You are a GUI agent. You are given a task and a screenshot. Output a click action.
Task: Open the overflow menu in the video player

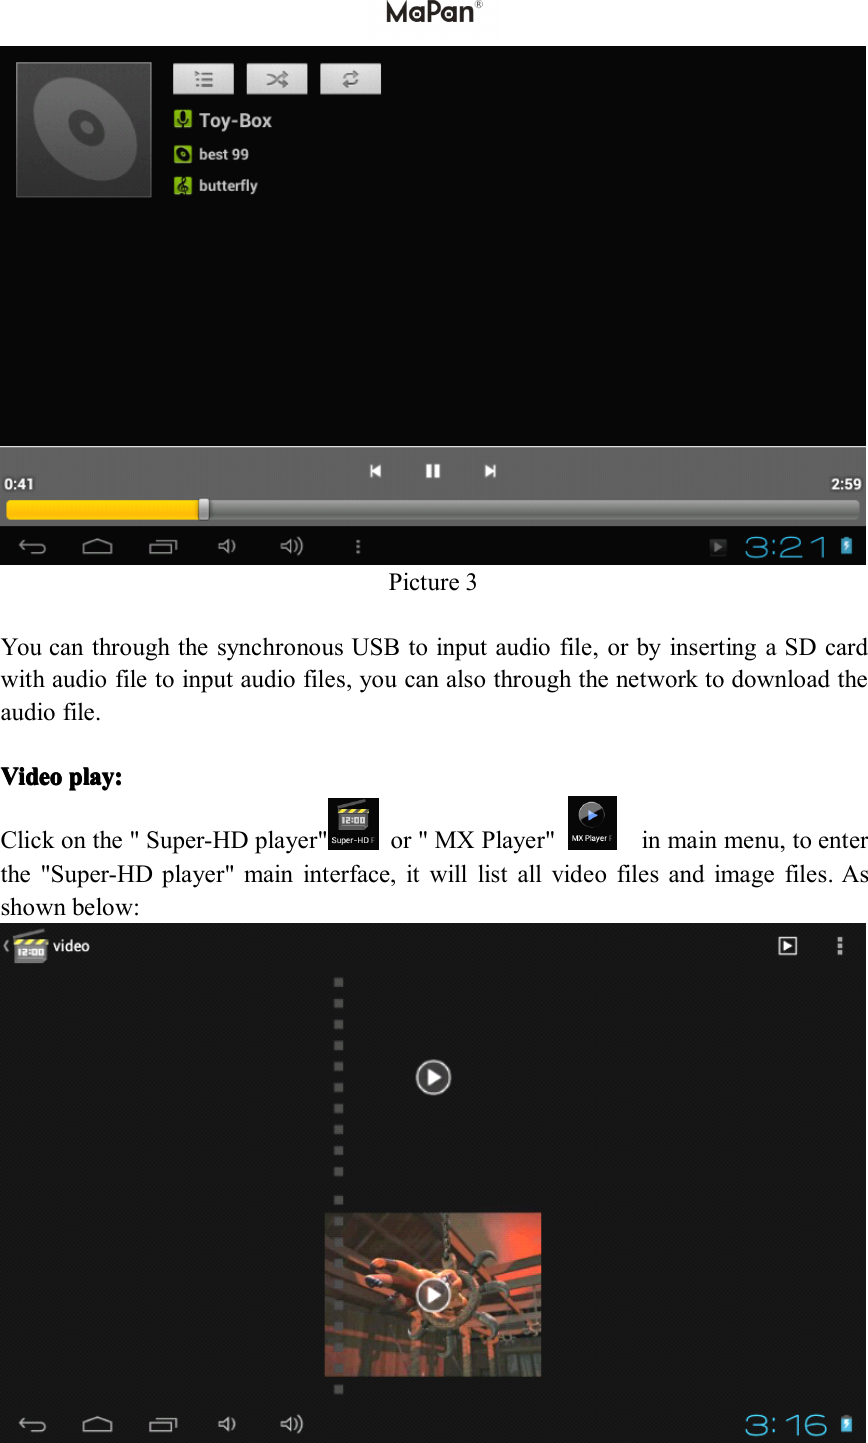840,945
